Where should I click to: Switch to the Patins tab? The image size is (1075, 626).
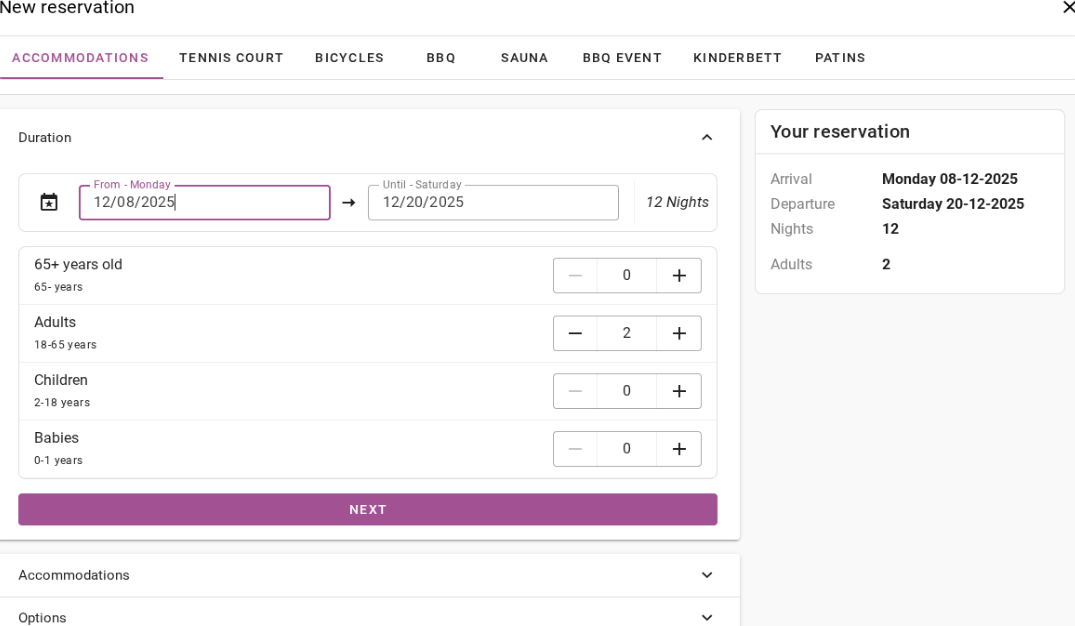[x=840, y=58]
